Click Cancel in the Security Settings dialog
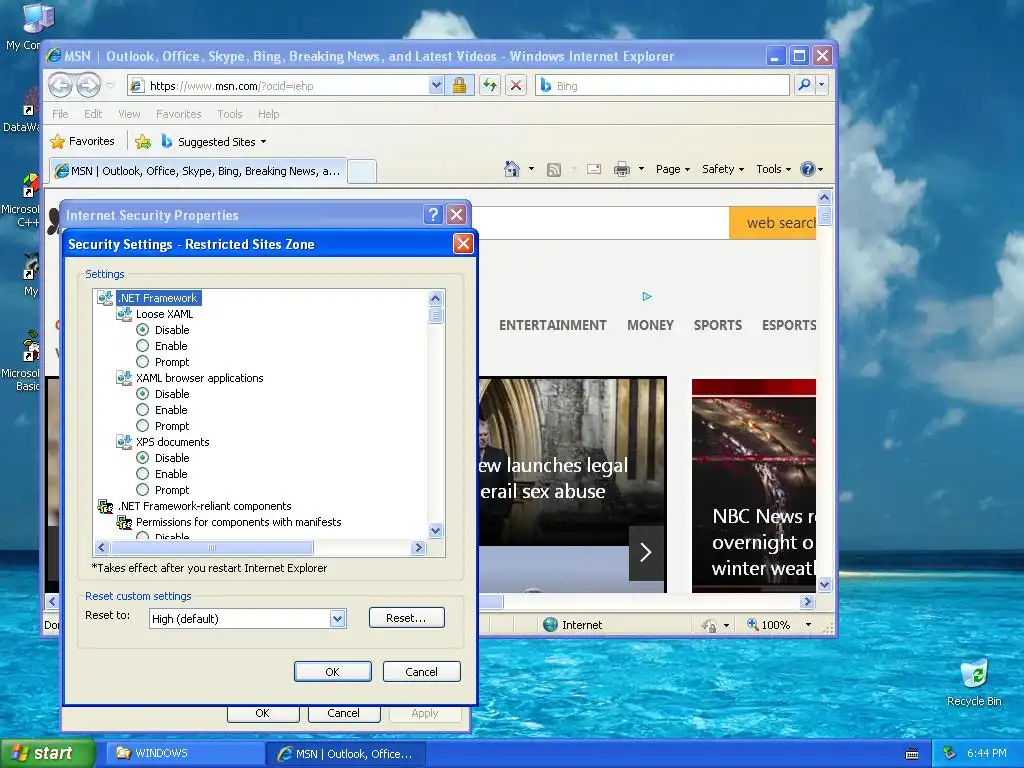Screen dimensions: 1024x768 point(421,671)
